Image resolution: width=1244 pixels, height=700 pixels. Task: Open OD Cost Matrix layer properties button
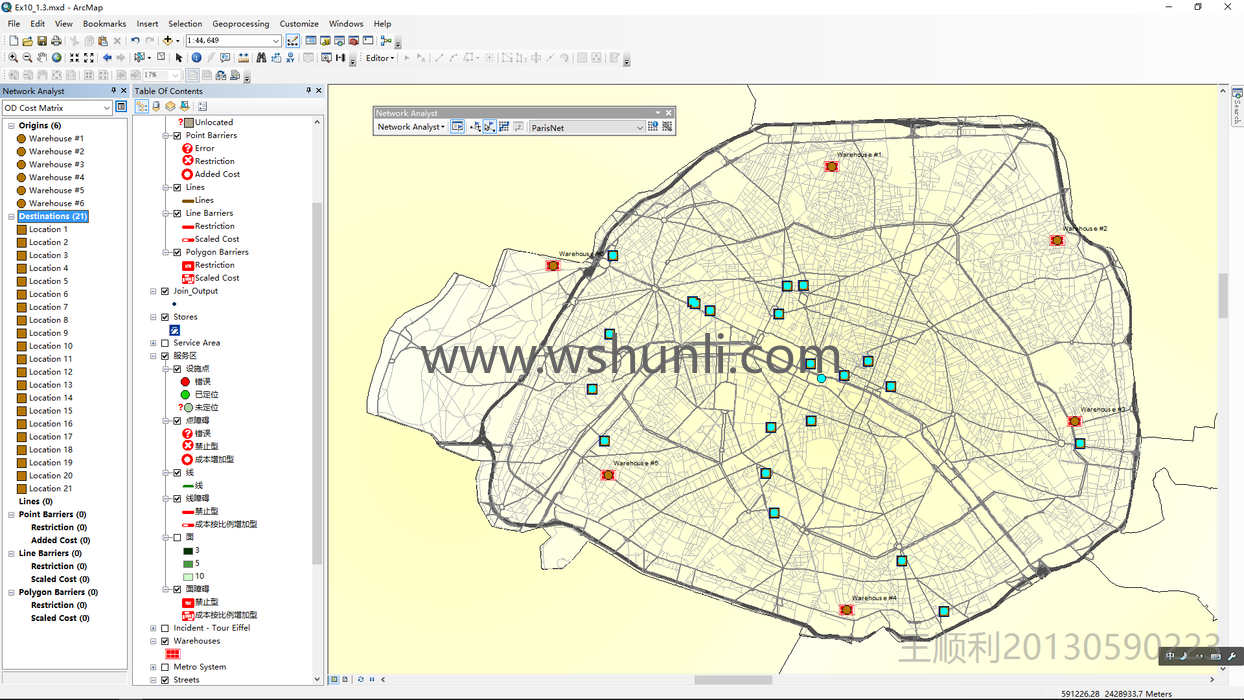point(121,107)
